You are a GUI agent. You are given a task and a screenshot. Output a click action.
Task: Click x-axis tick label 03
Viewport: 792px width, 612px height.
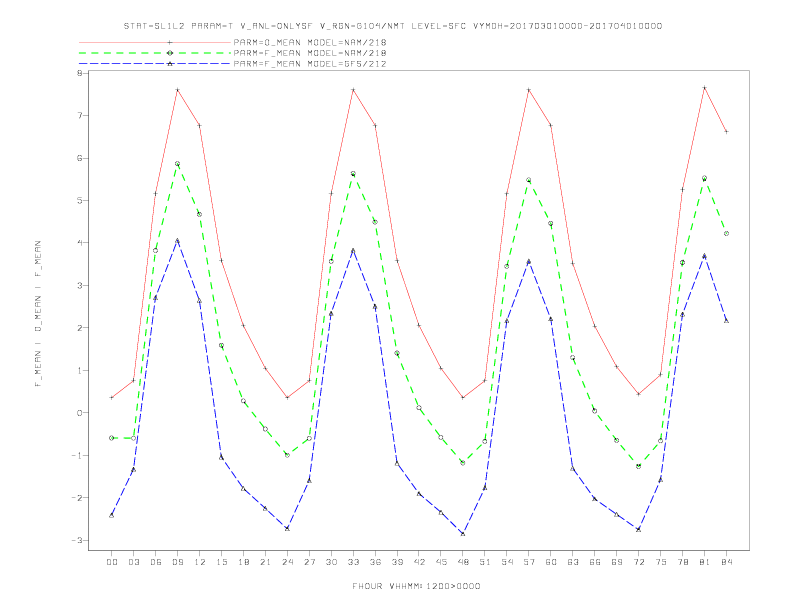pyautogui.click(x=133, y=562)
